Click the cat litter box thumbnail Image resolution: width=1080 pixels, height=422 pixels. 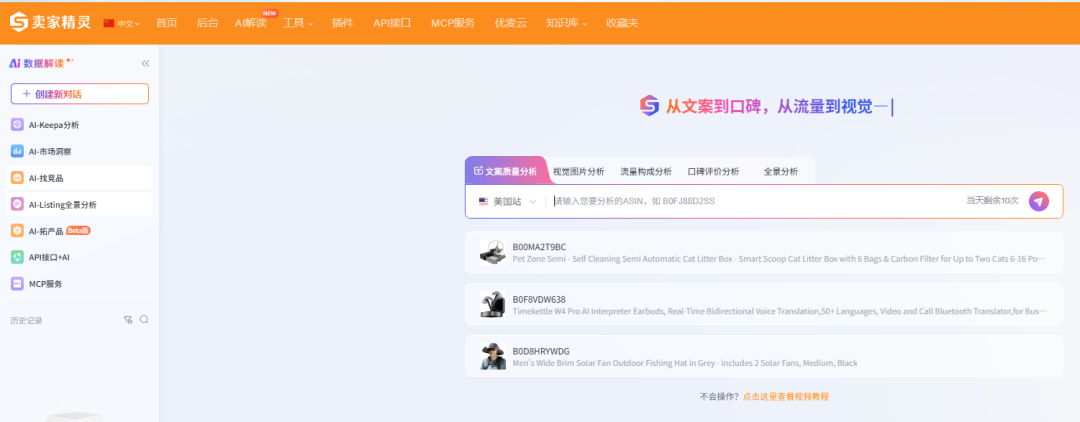click(x=492, y=253)
